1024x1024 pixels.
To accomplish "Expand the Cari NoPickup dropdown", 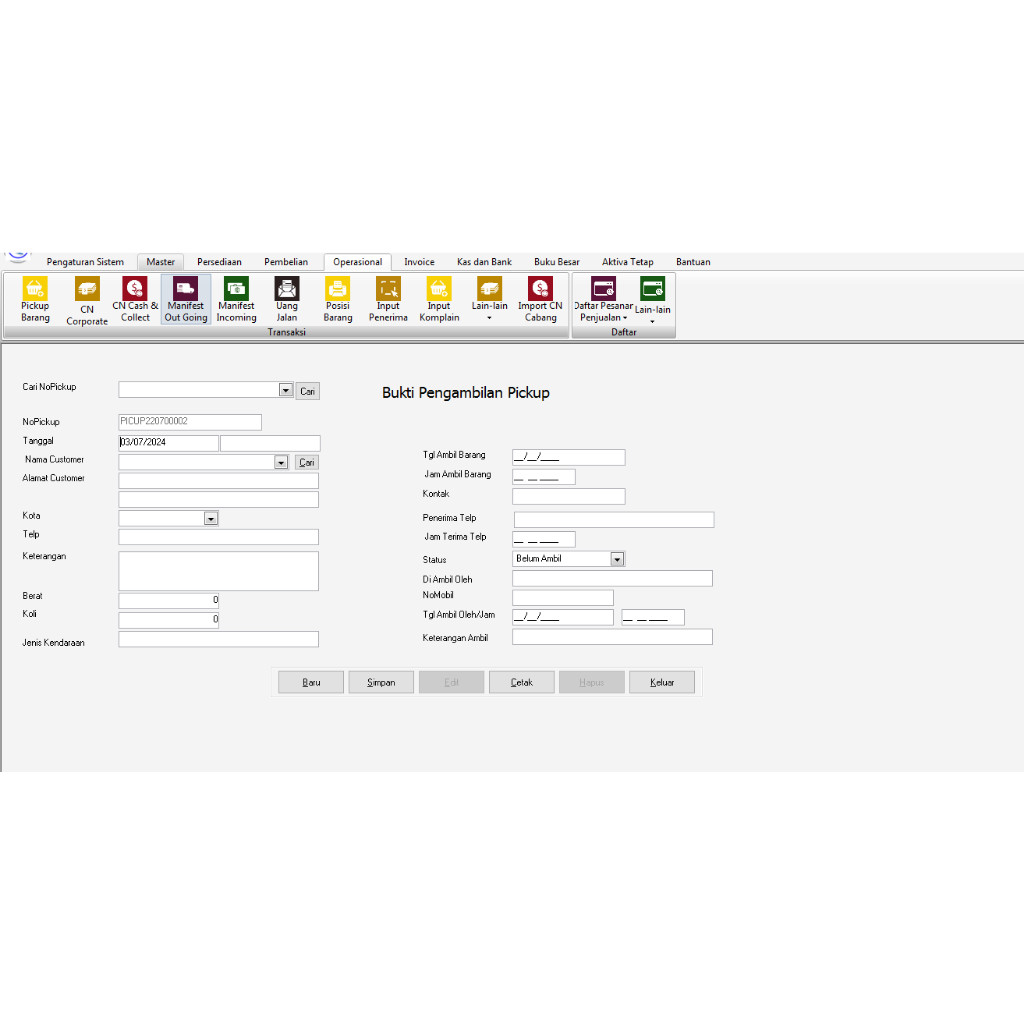I will click(285, 390).
